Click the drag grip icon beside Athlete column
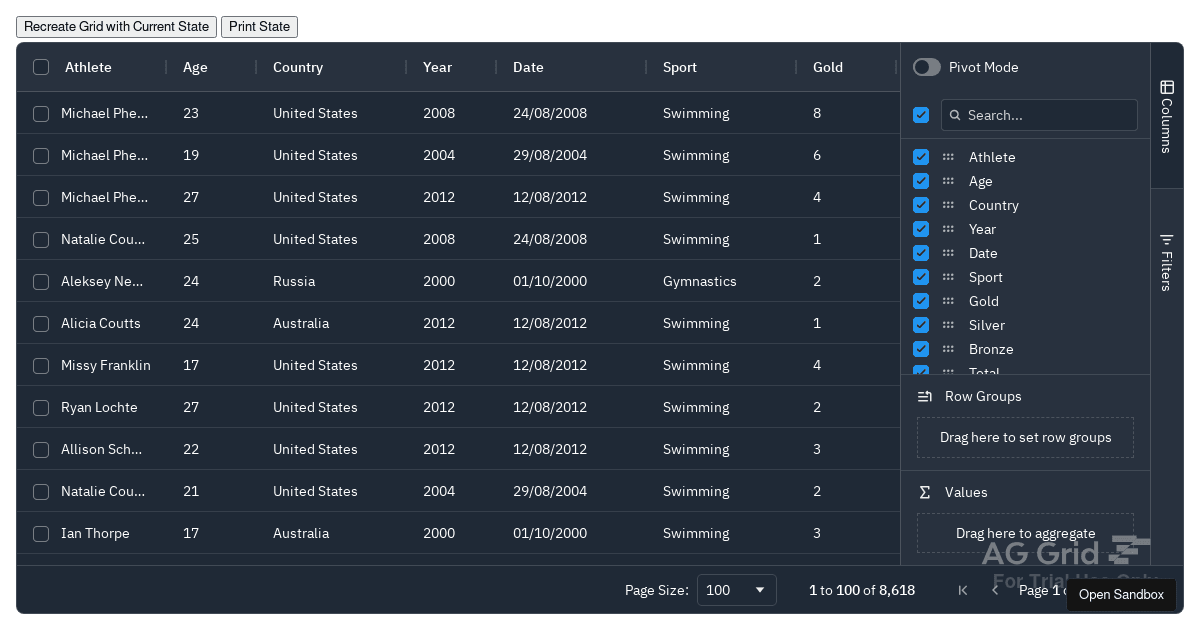1200x630 pixels. tap(948, 157)
